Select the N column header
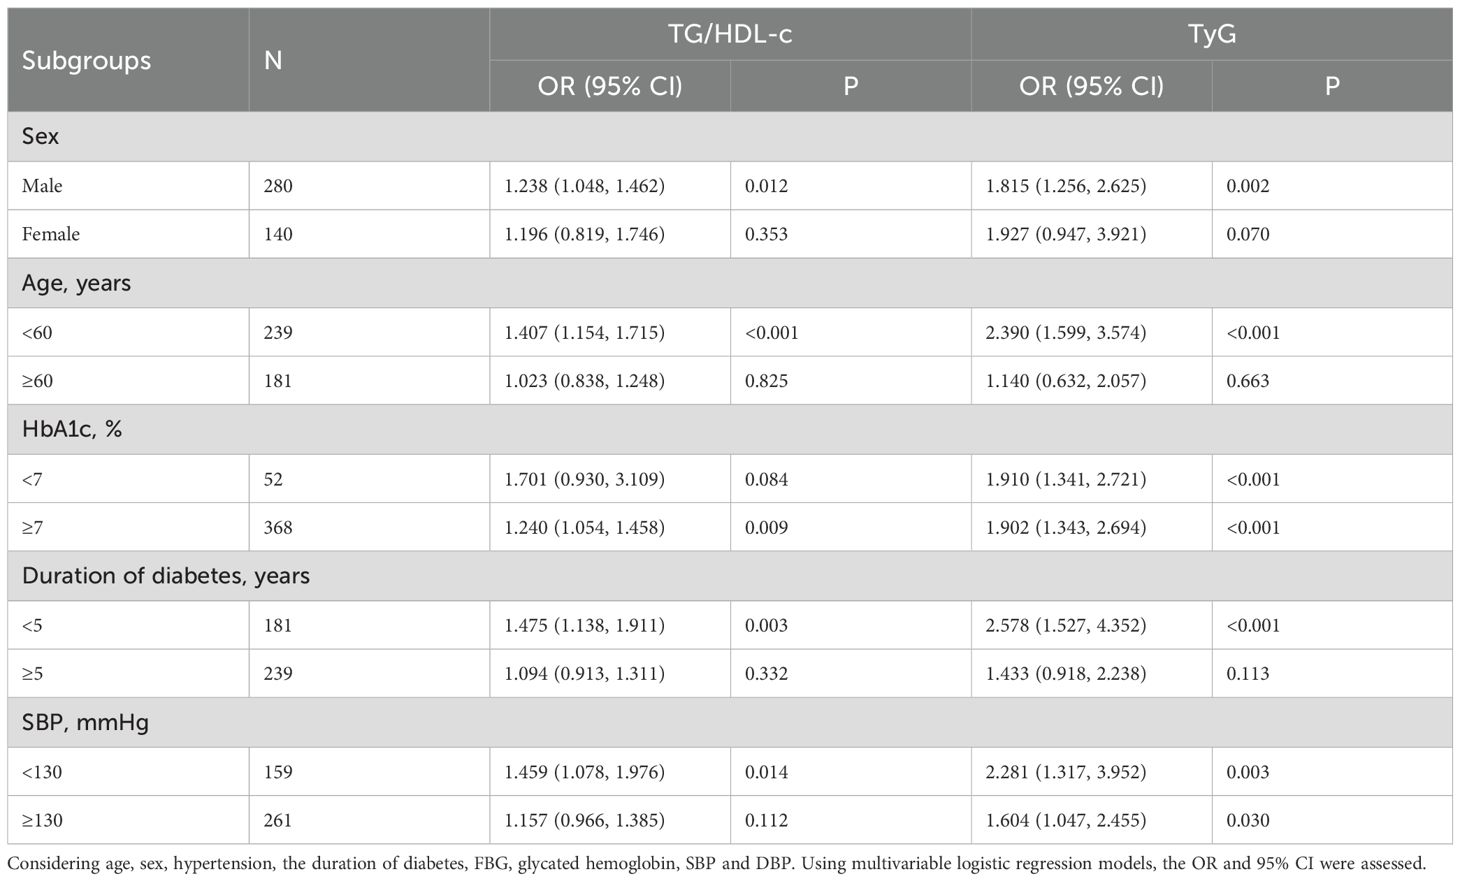The image size is (1460, 881). click(273, 60)
